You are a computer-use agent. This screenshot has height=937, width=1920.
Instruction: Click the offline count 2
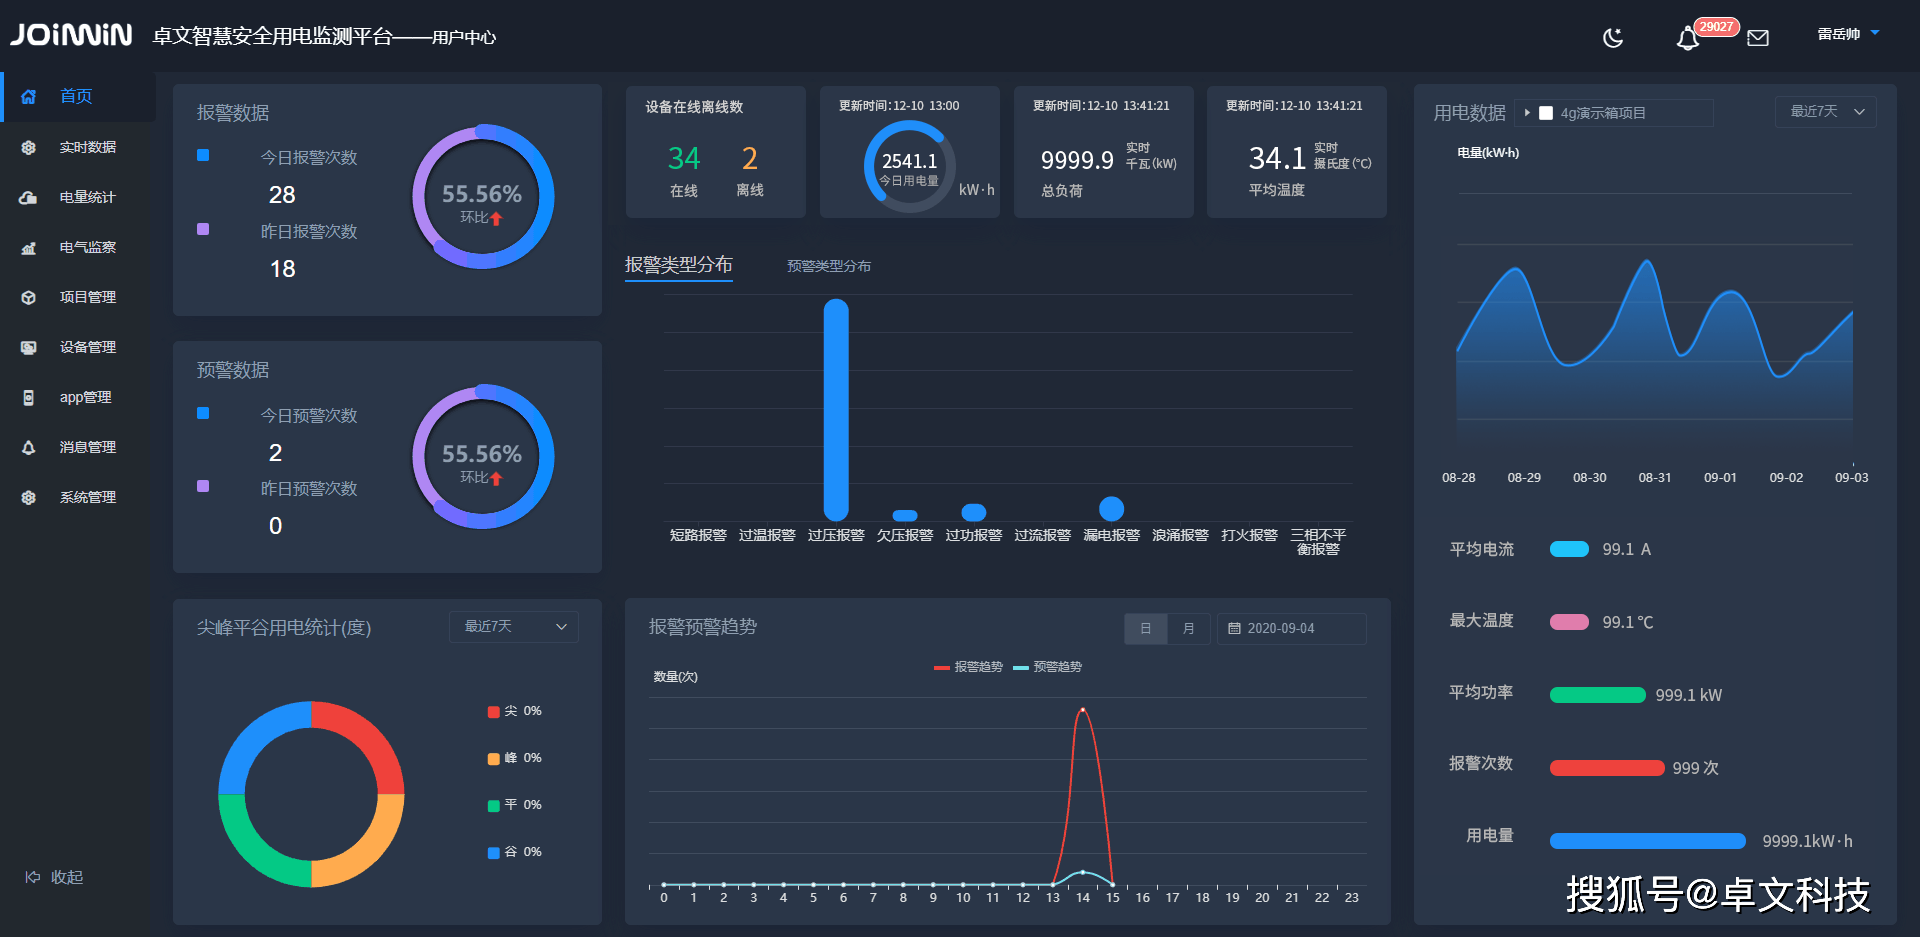click(x=750, y=158)
